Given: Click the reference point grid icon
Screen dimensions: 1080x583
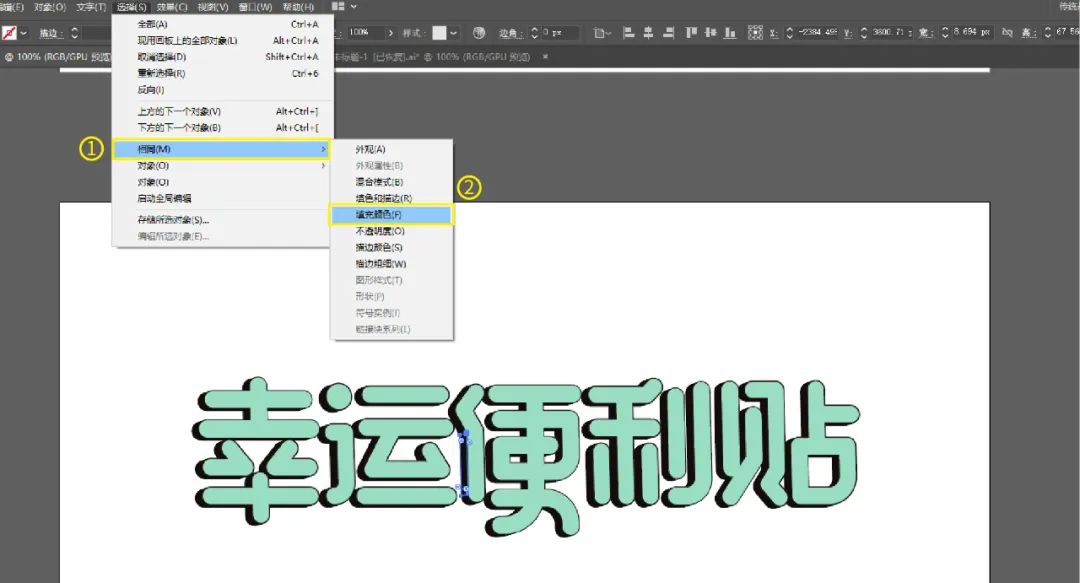Looking at the screenshot, I should 756,32.
